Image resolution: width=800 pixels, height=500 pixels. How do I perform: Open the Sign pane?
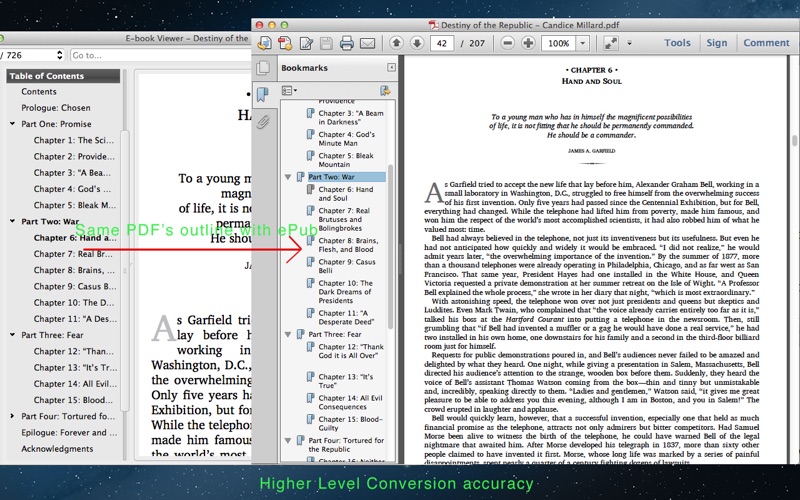coord(716,43)
